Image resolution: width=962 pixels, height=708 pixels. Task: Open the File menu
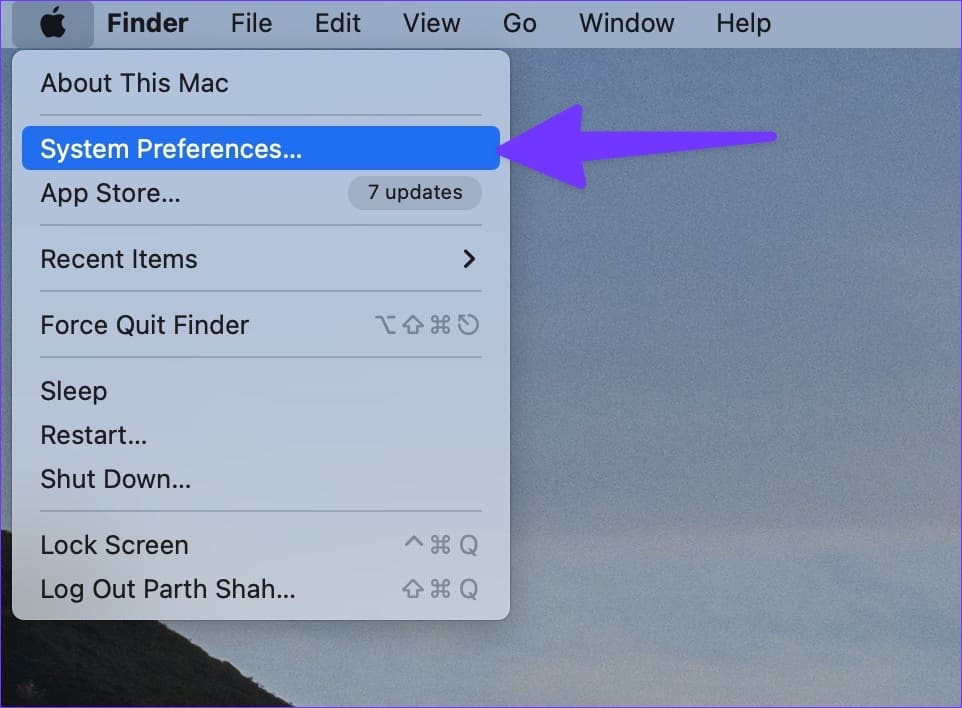[251, 23]
